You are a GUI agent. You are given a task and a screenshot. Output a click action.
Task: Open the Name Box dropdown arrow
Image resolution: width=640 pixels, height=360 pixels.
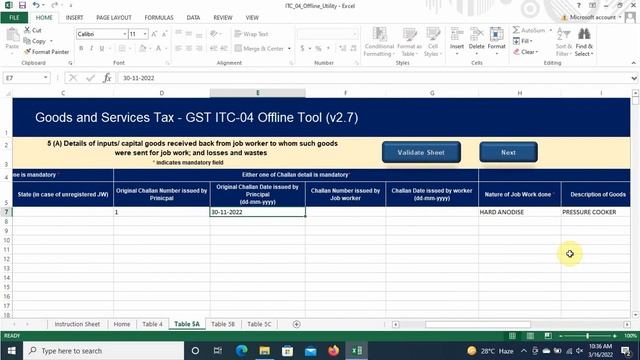tap(45, 78)
